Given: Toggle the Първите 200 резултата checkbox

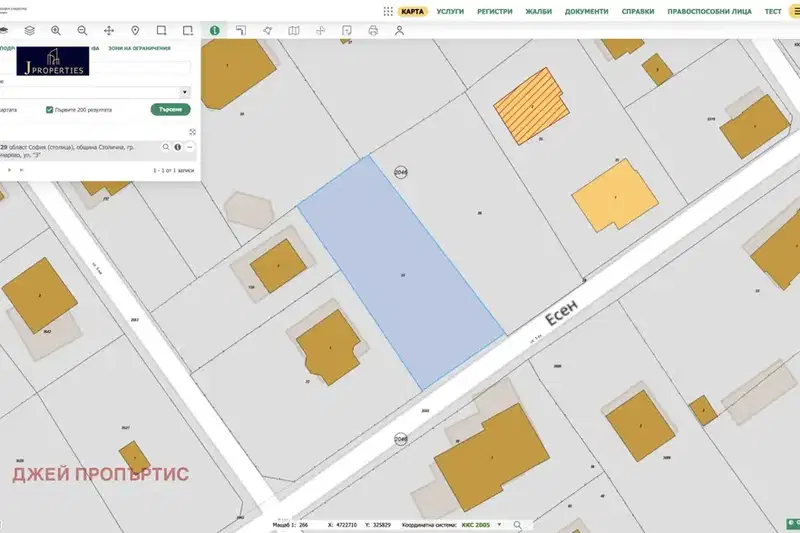Looking at the screenshot, I should [x=49, y=110].
